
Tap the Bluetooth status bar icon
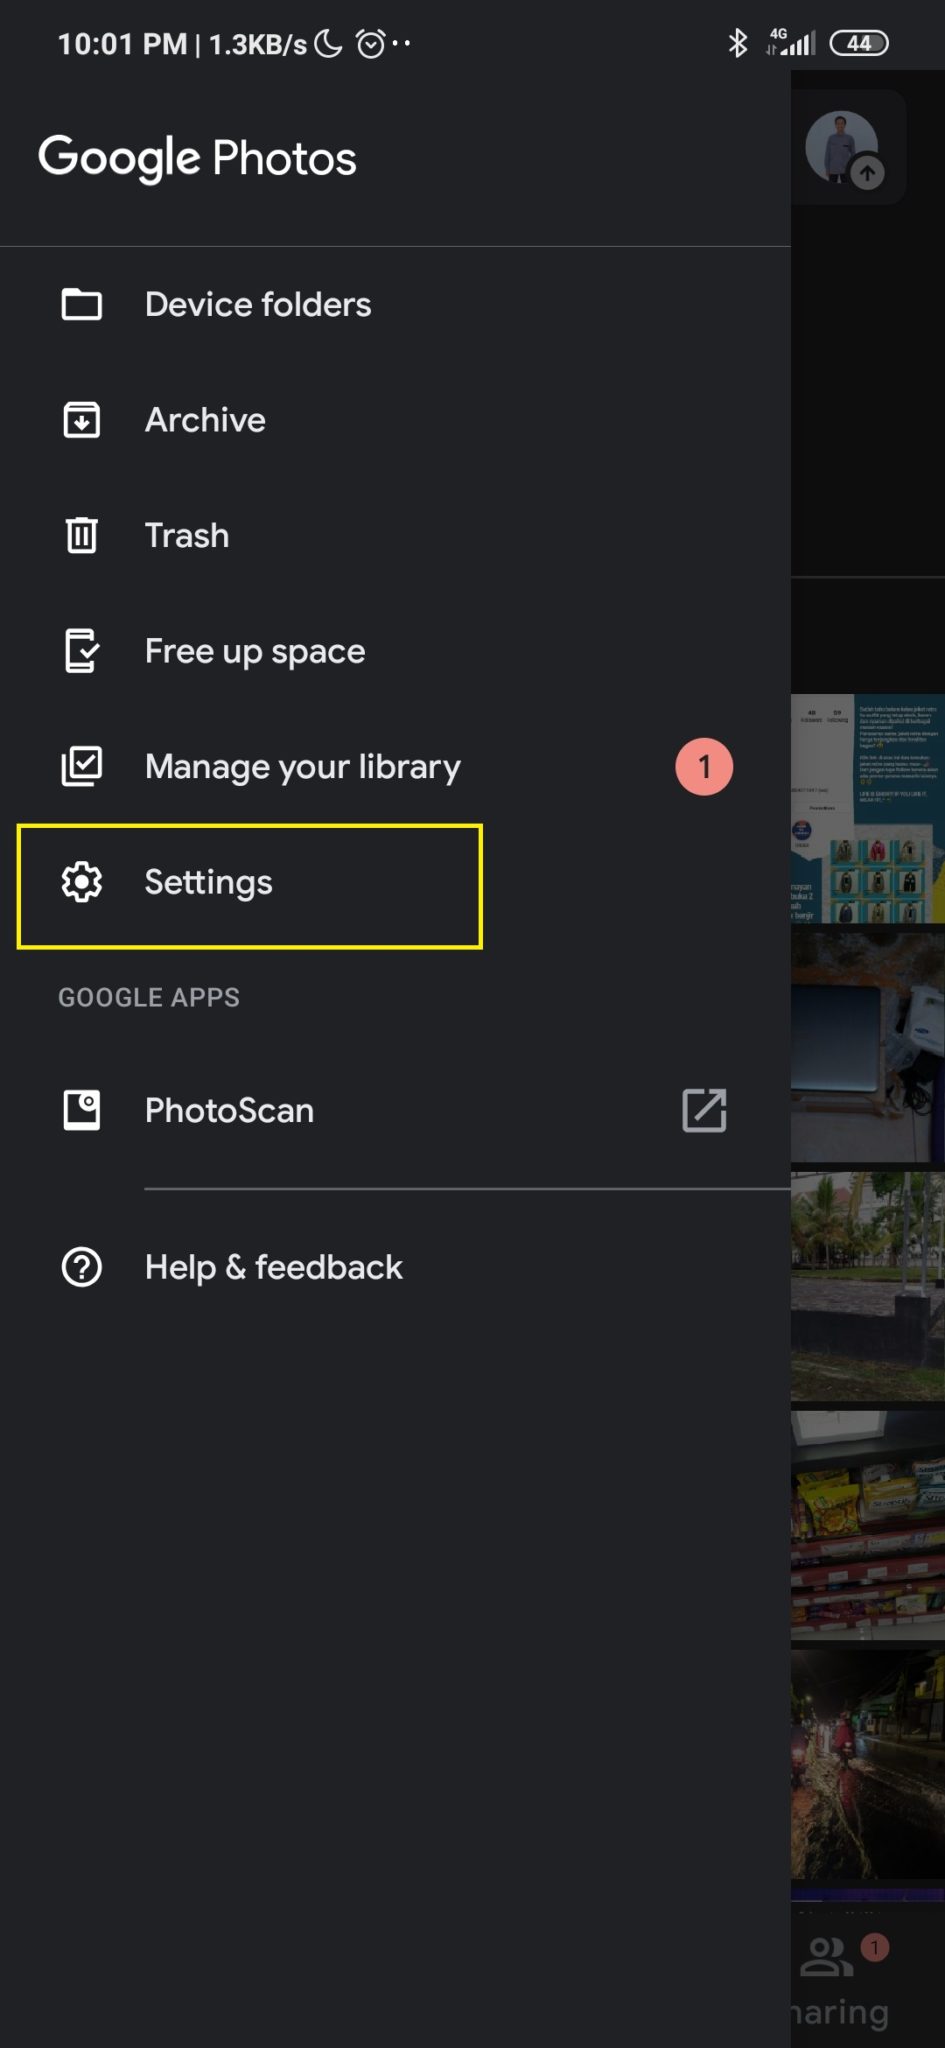click(737, 43)
